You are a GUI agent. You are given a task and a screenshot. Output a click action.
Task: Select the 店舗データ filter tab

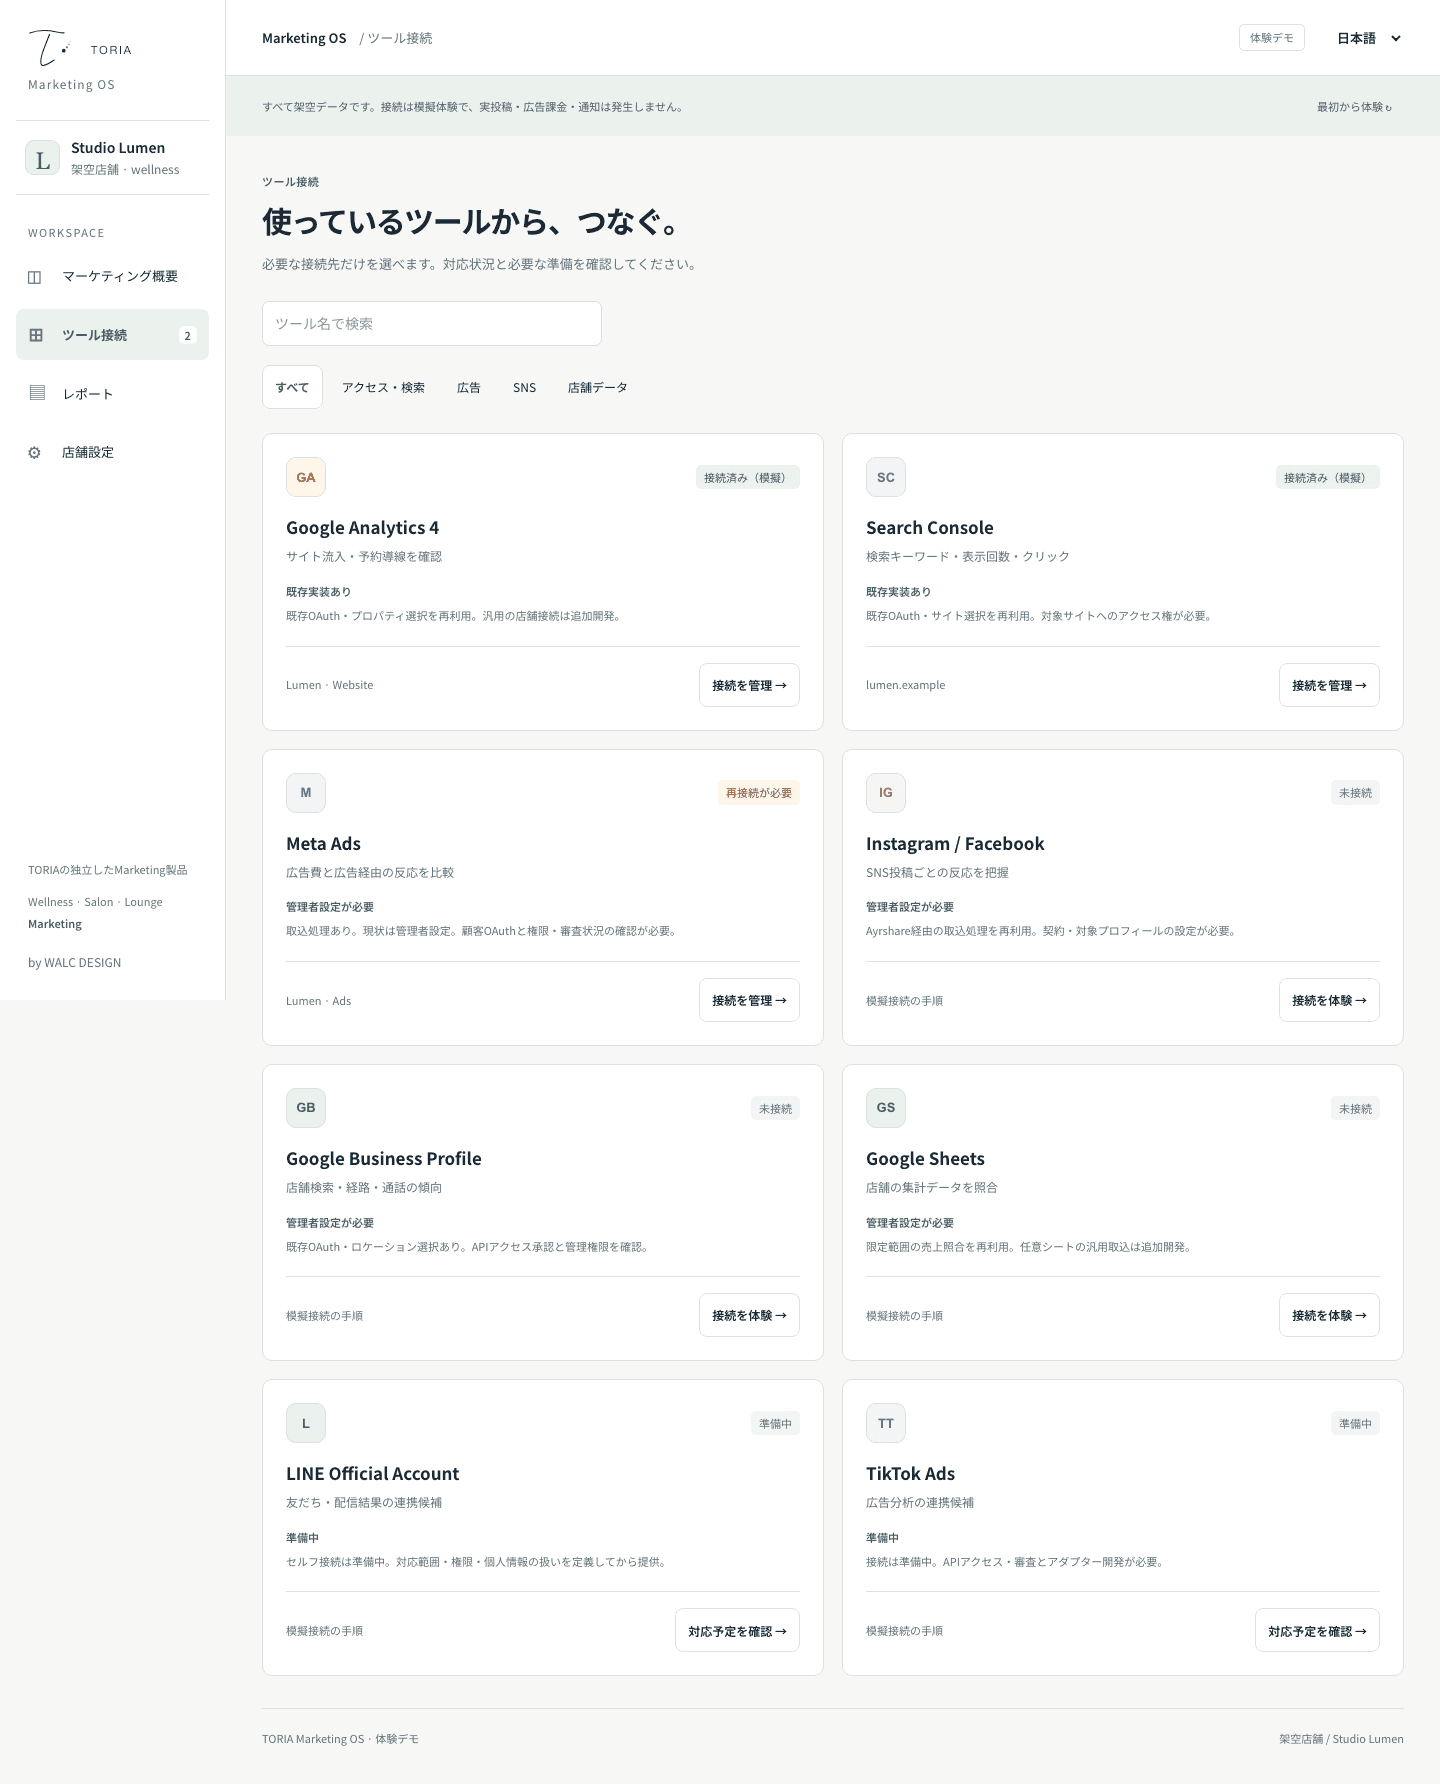pyautogui.click(x=598, y=387)
